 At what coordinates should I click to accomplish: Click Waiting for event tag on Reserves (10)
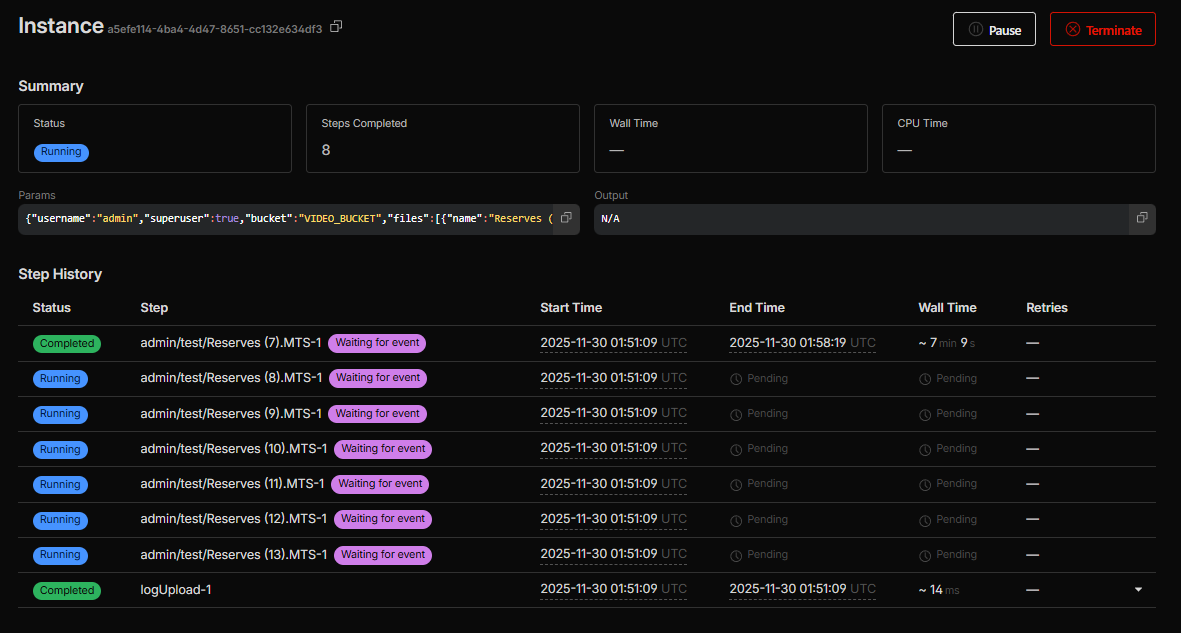tap(383, 448)
